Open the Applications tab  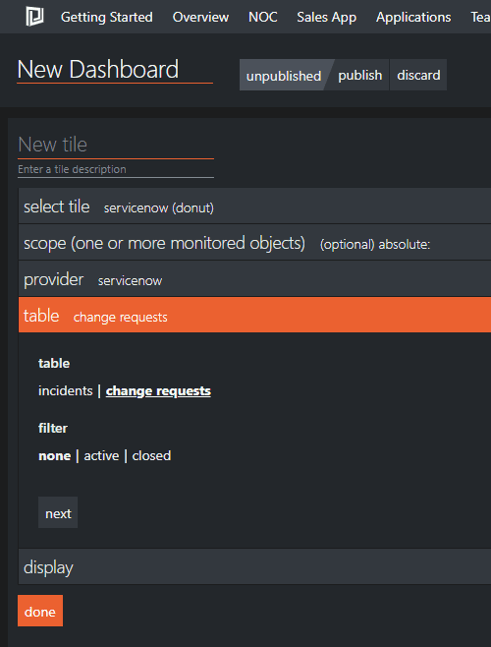point(413,17)
